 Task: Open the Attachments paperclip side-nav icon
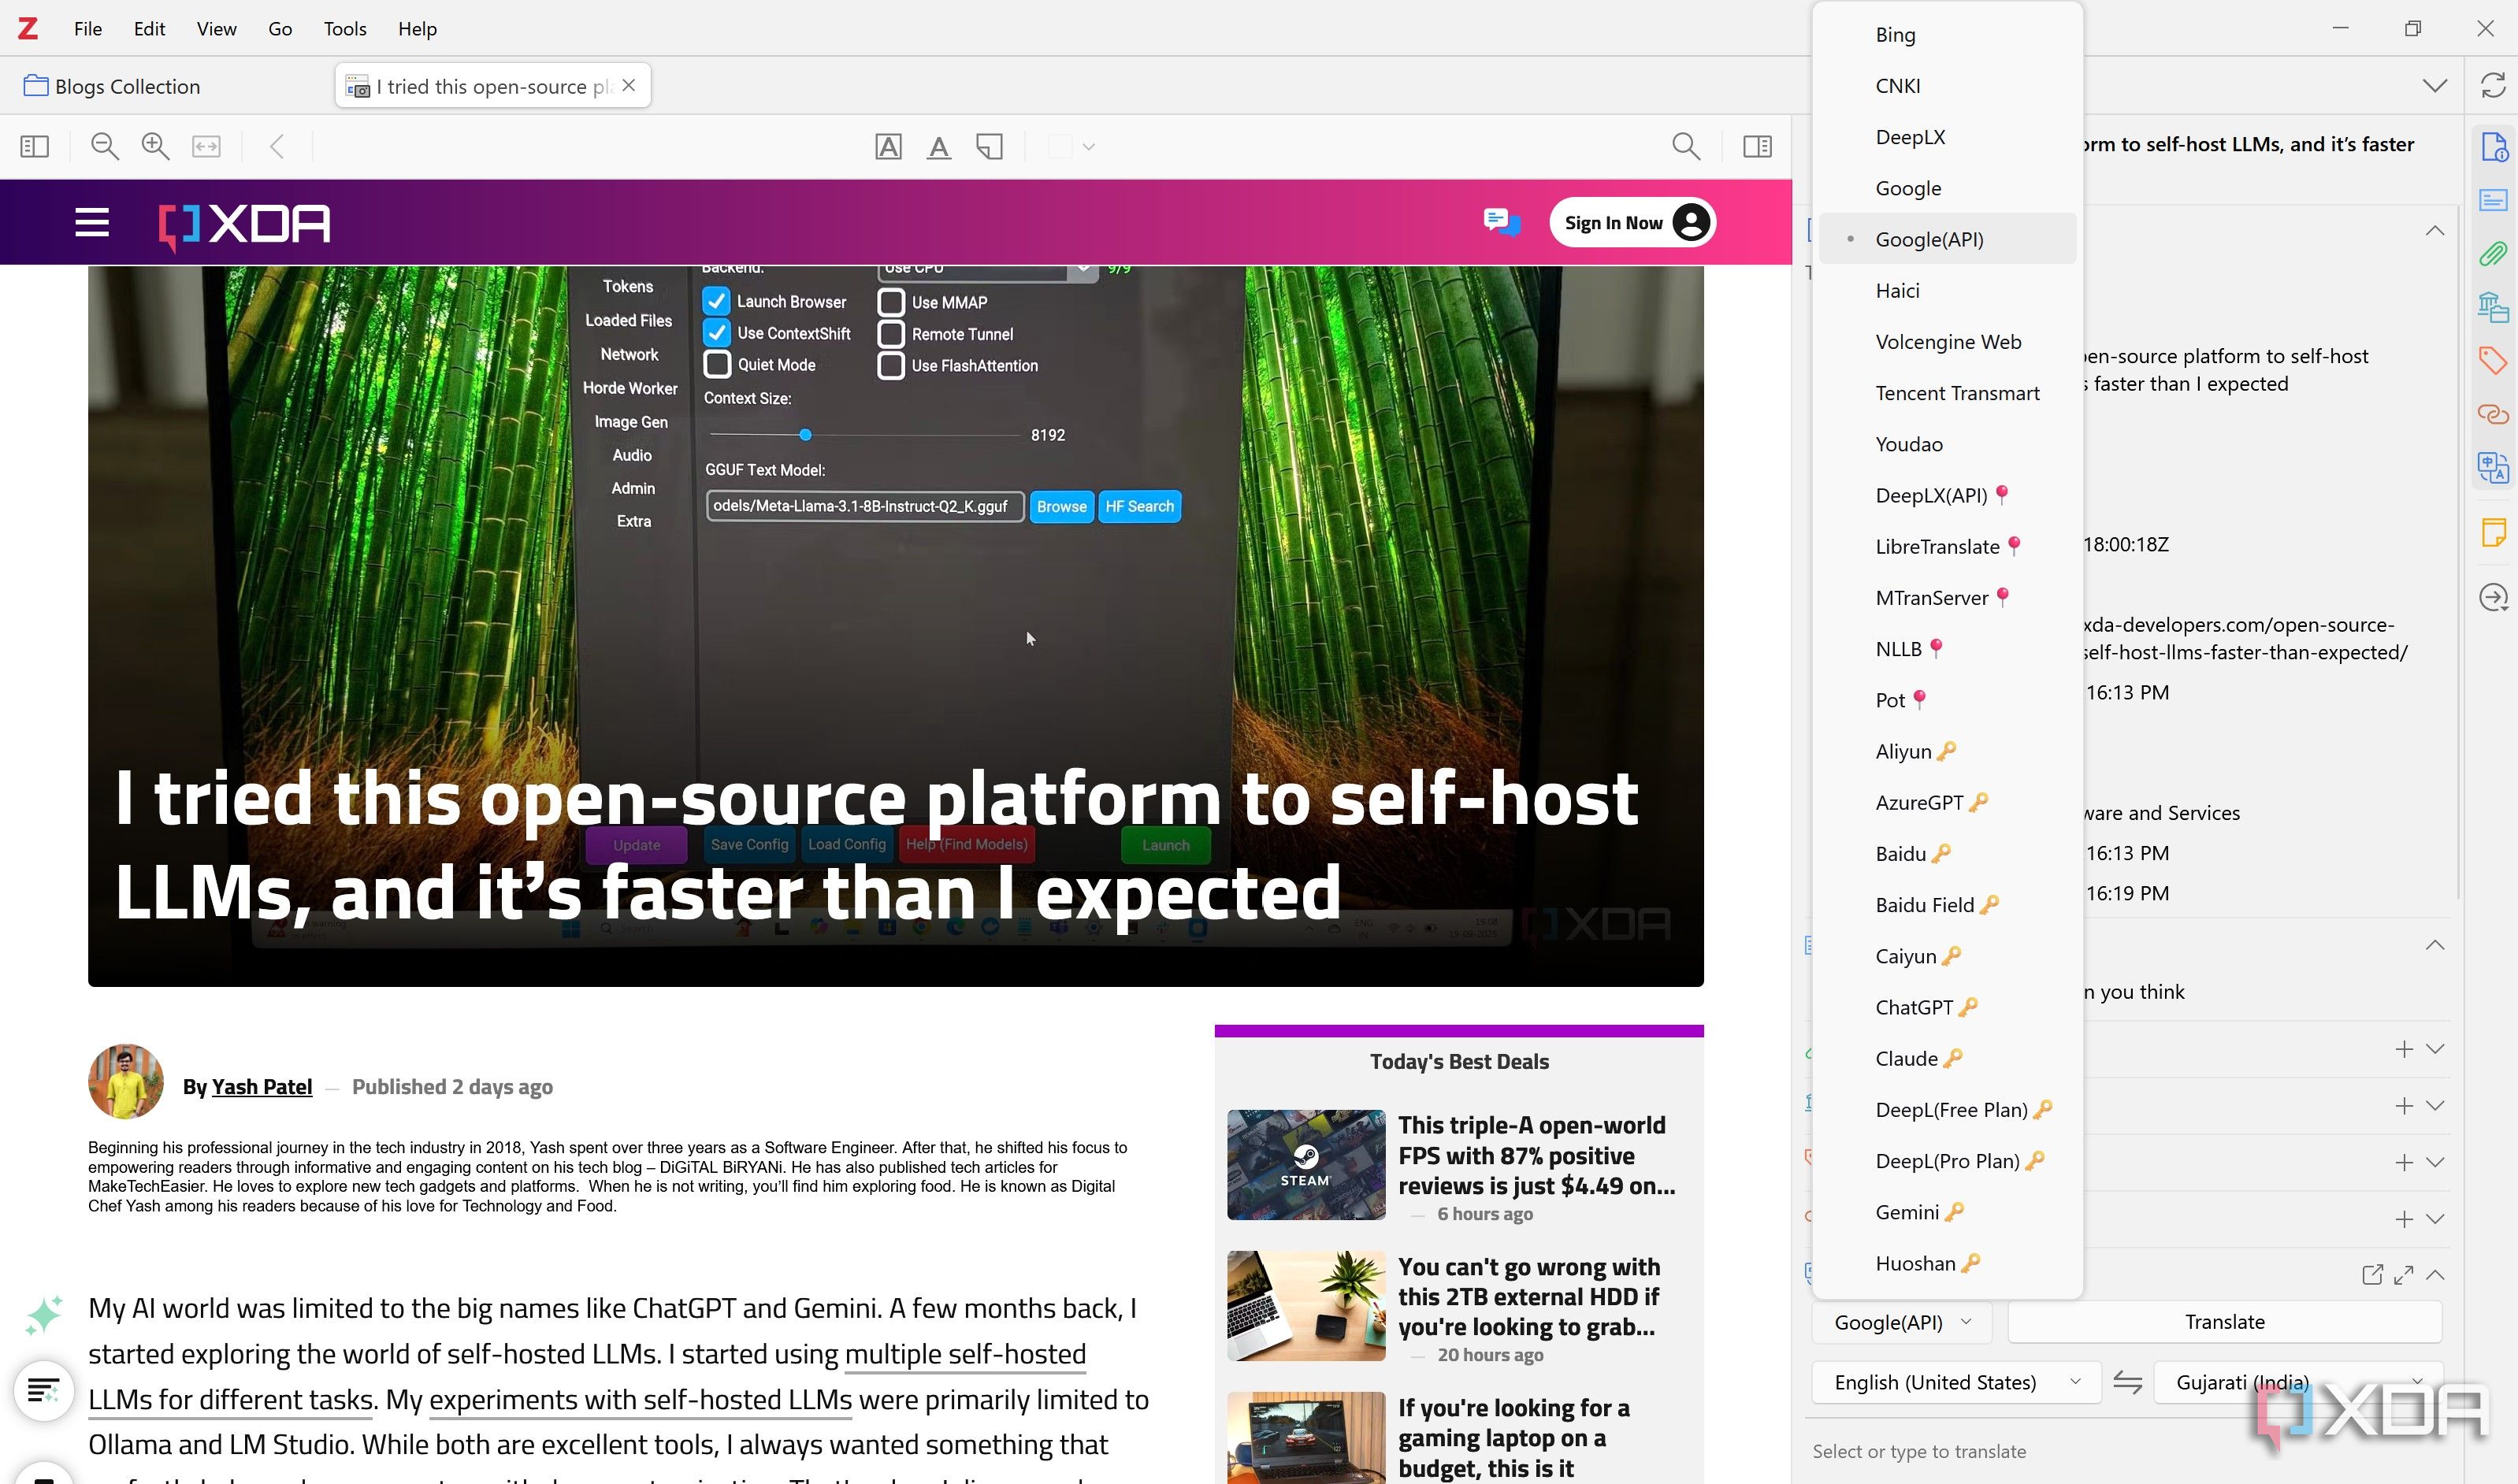coord(2493,254)
